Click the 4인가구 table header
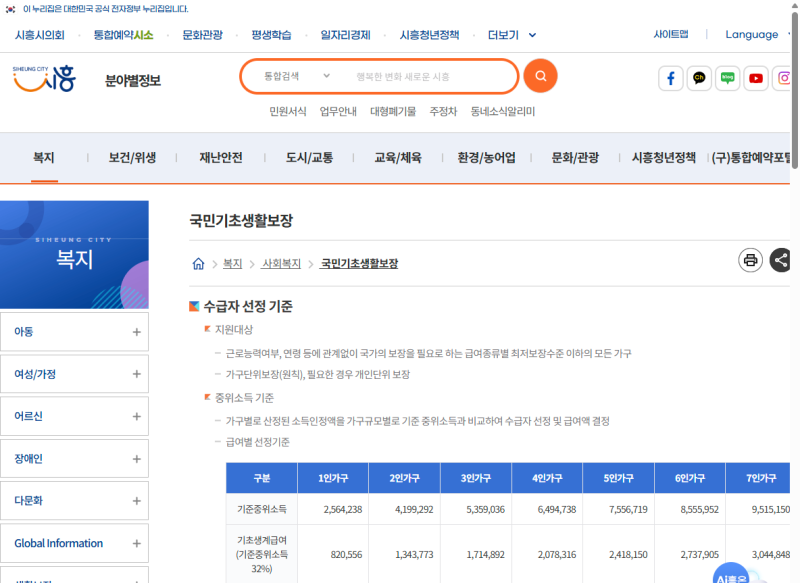Viewport: 800px width, 583px height. click(x=547, y=478)
